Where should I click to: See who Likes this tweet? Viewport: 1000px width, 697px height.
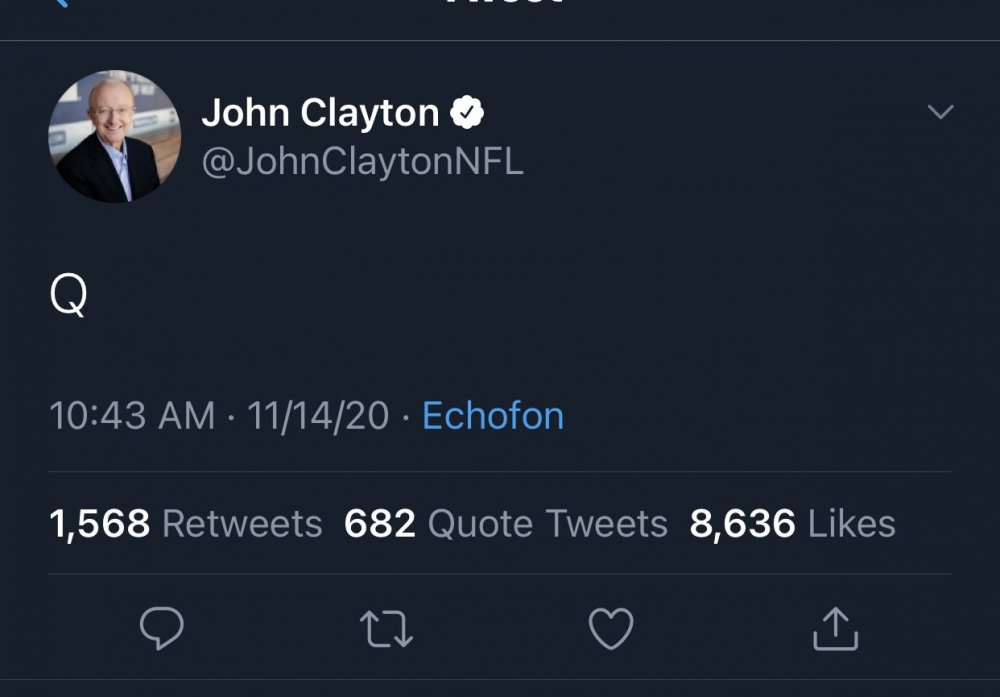[x=851, y=524]
